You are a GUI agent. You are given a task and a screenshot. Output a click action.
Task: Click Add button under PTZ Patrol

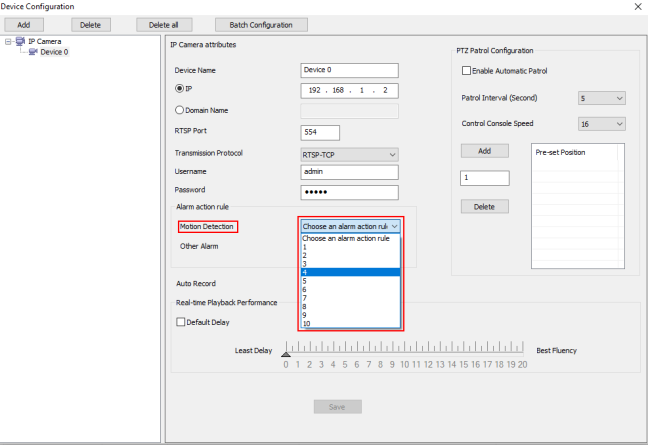(485, 151)
